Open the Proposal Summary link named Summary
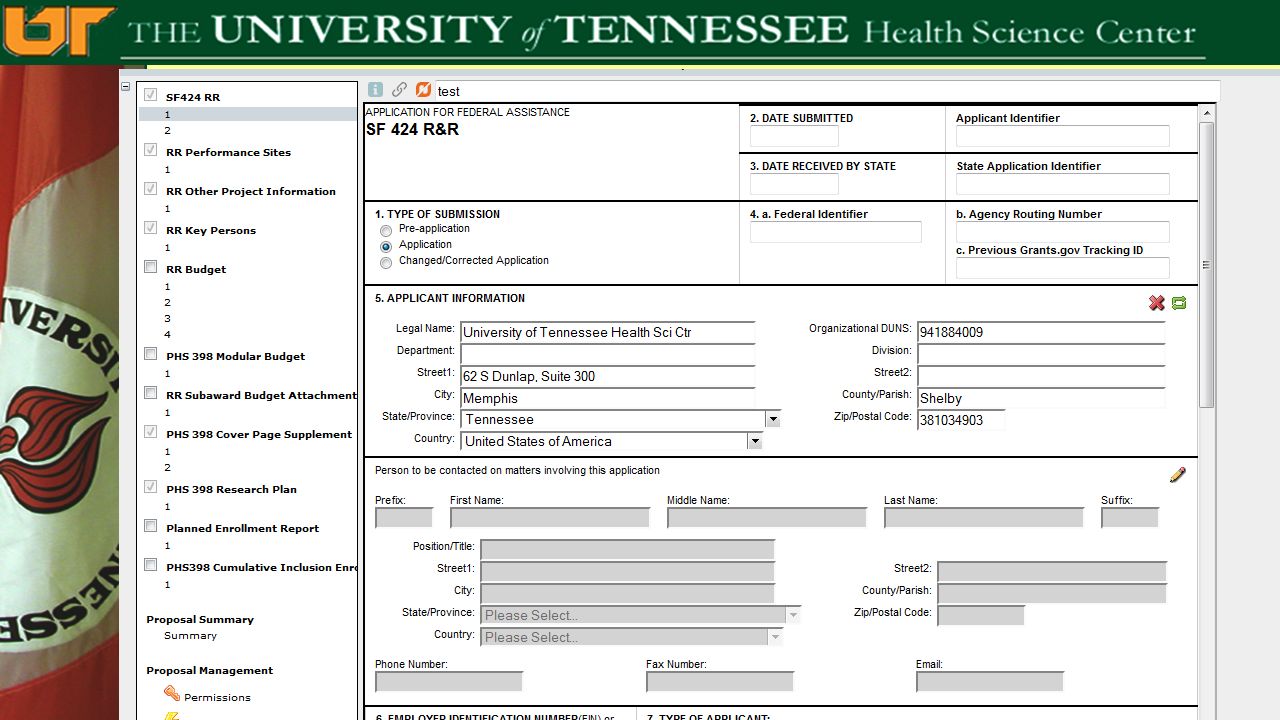The image size is (1280, 720). [x=190, y=636]
